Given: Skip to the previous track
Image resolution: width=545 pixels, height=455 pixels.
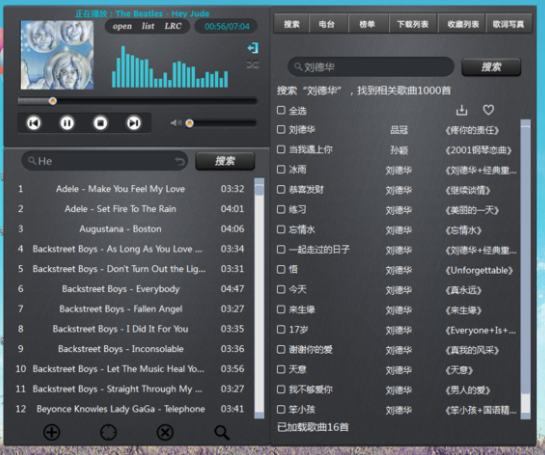Looking at the screenshot, I should (x=34, y=123).
